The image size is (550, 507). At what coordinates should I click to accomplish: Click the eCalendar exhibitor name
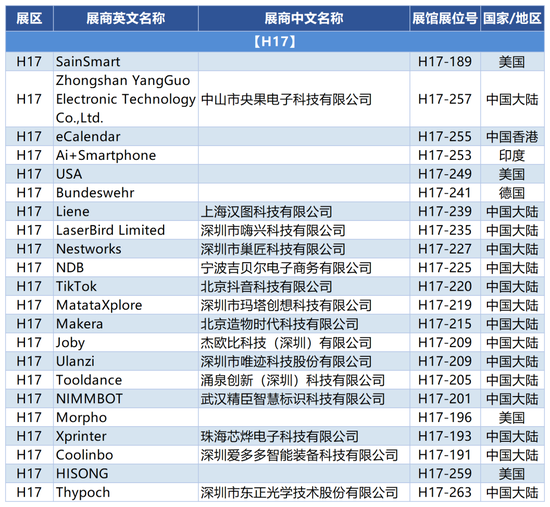pos(88,136)
